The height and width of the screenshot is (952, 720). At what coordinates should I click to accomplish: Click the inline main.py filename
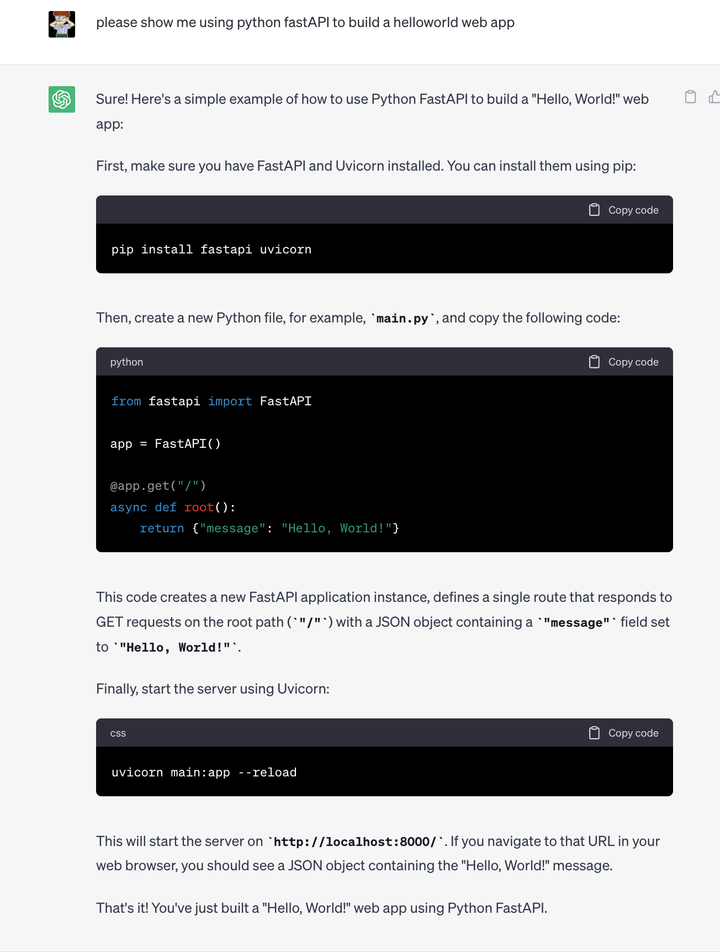tap(404, 318)
